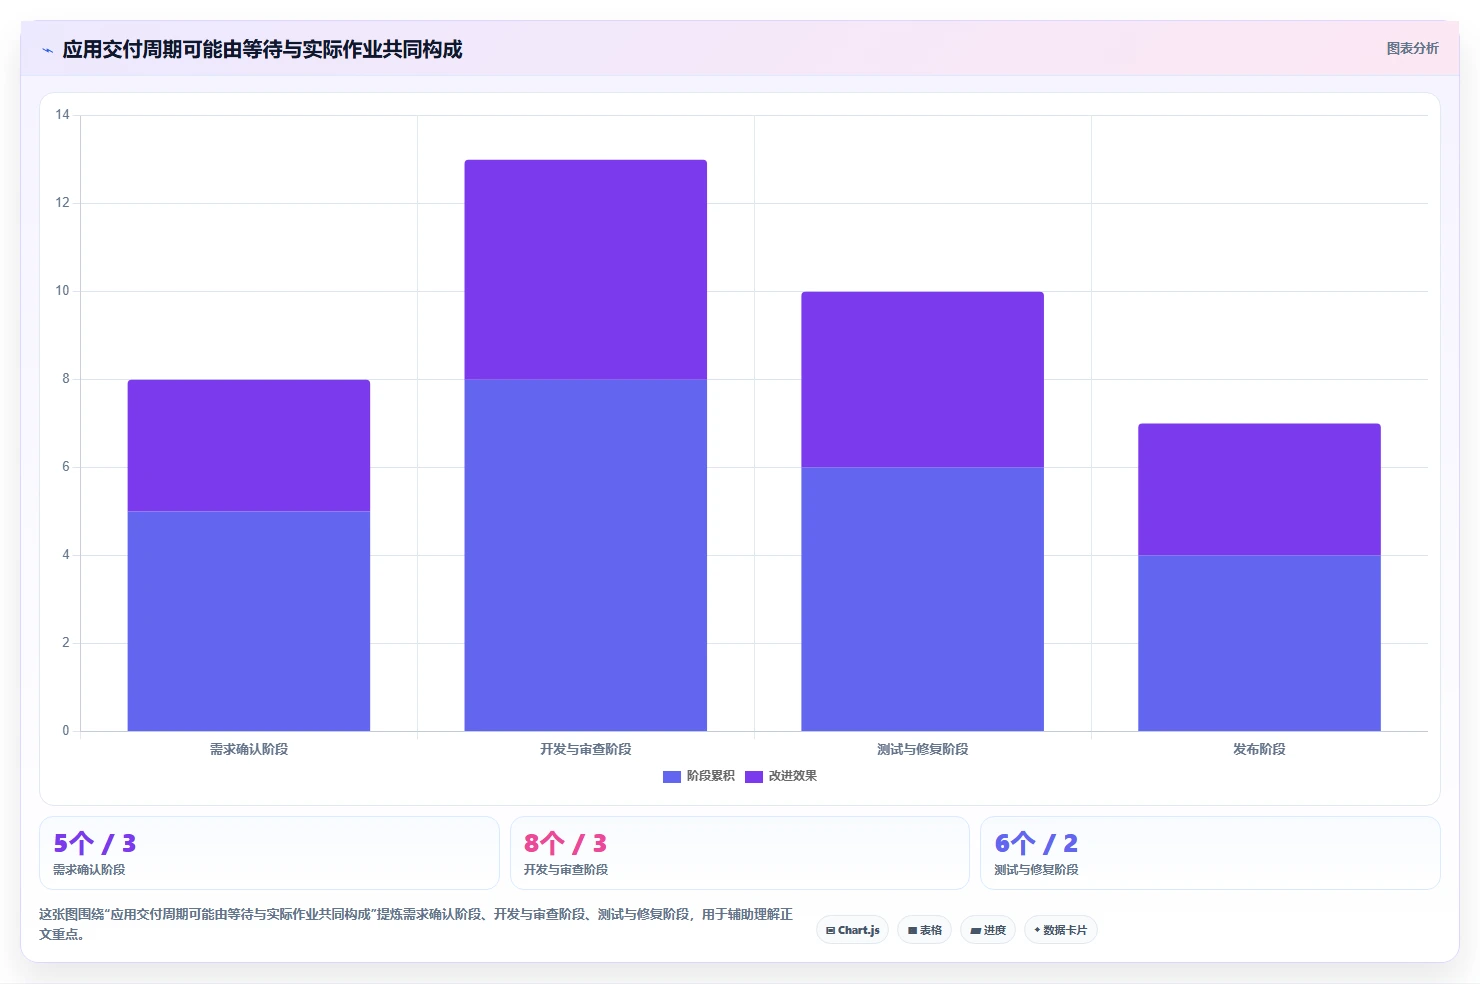Toggle the 阶段累积 legend color box
This screenshot has width=1480, height=984.
point(672,776)
